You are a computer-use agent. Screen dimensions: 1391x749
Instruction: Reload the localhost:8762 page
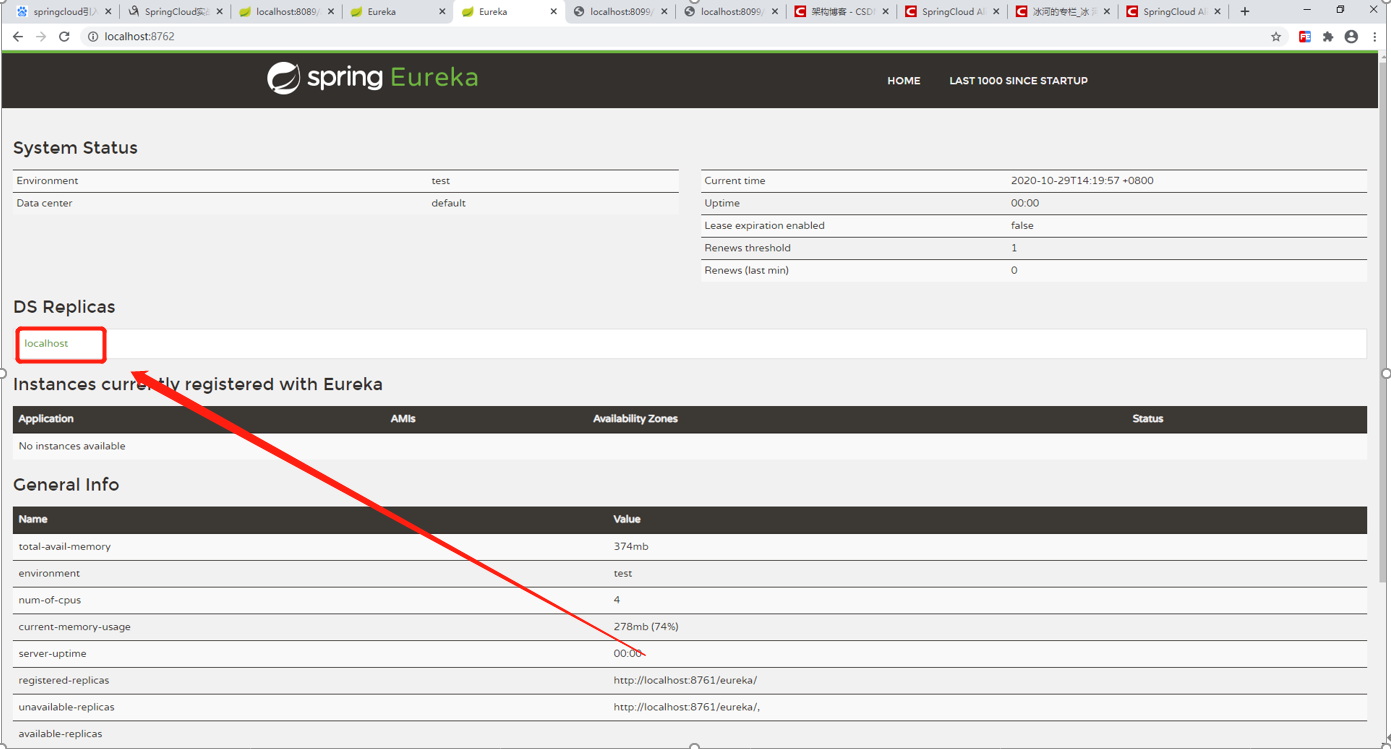(x=64, y=37)
